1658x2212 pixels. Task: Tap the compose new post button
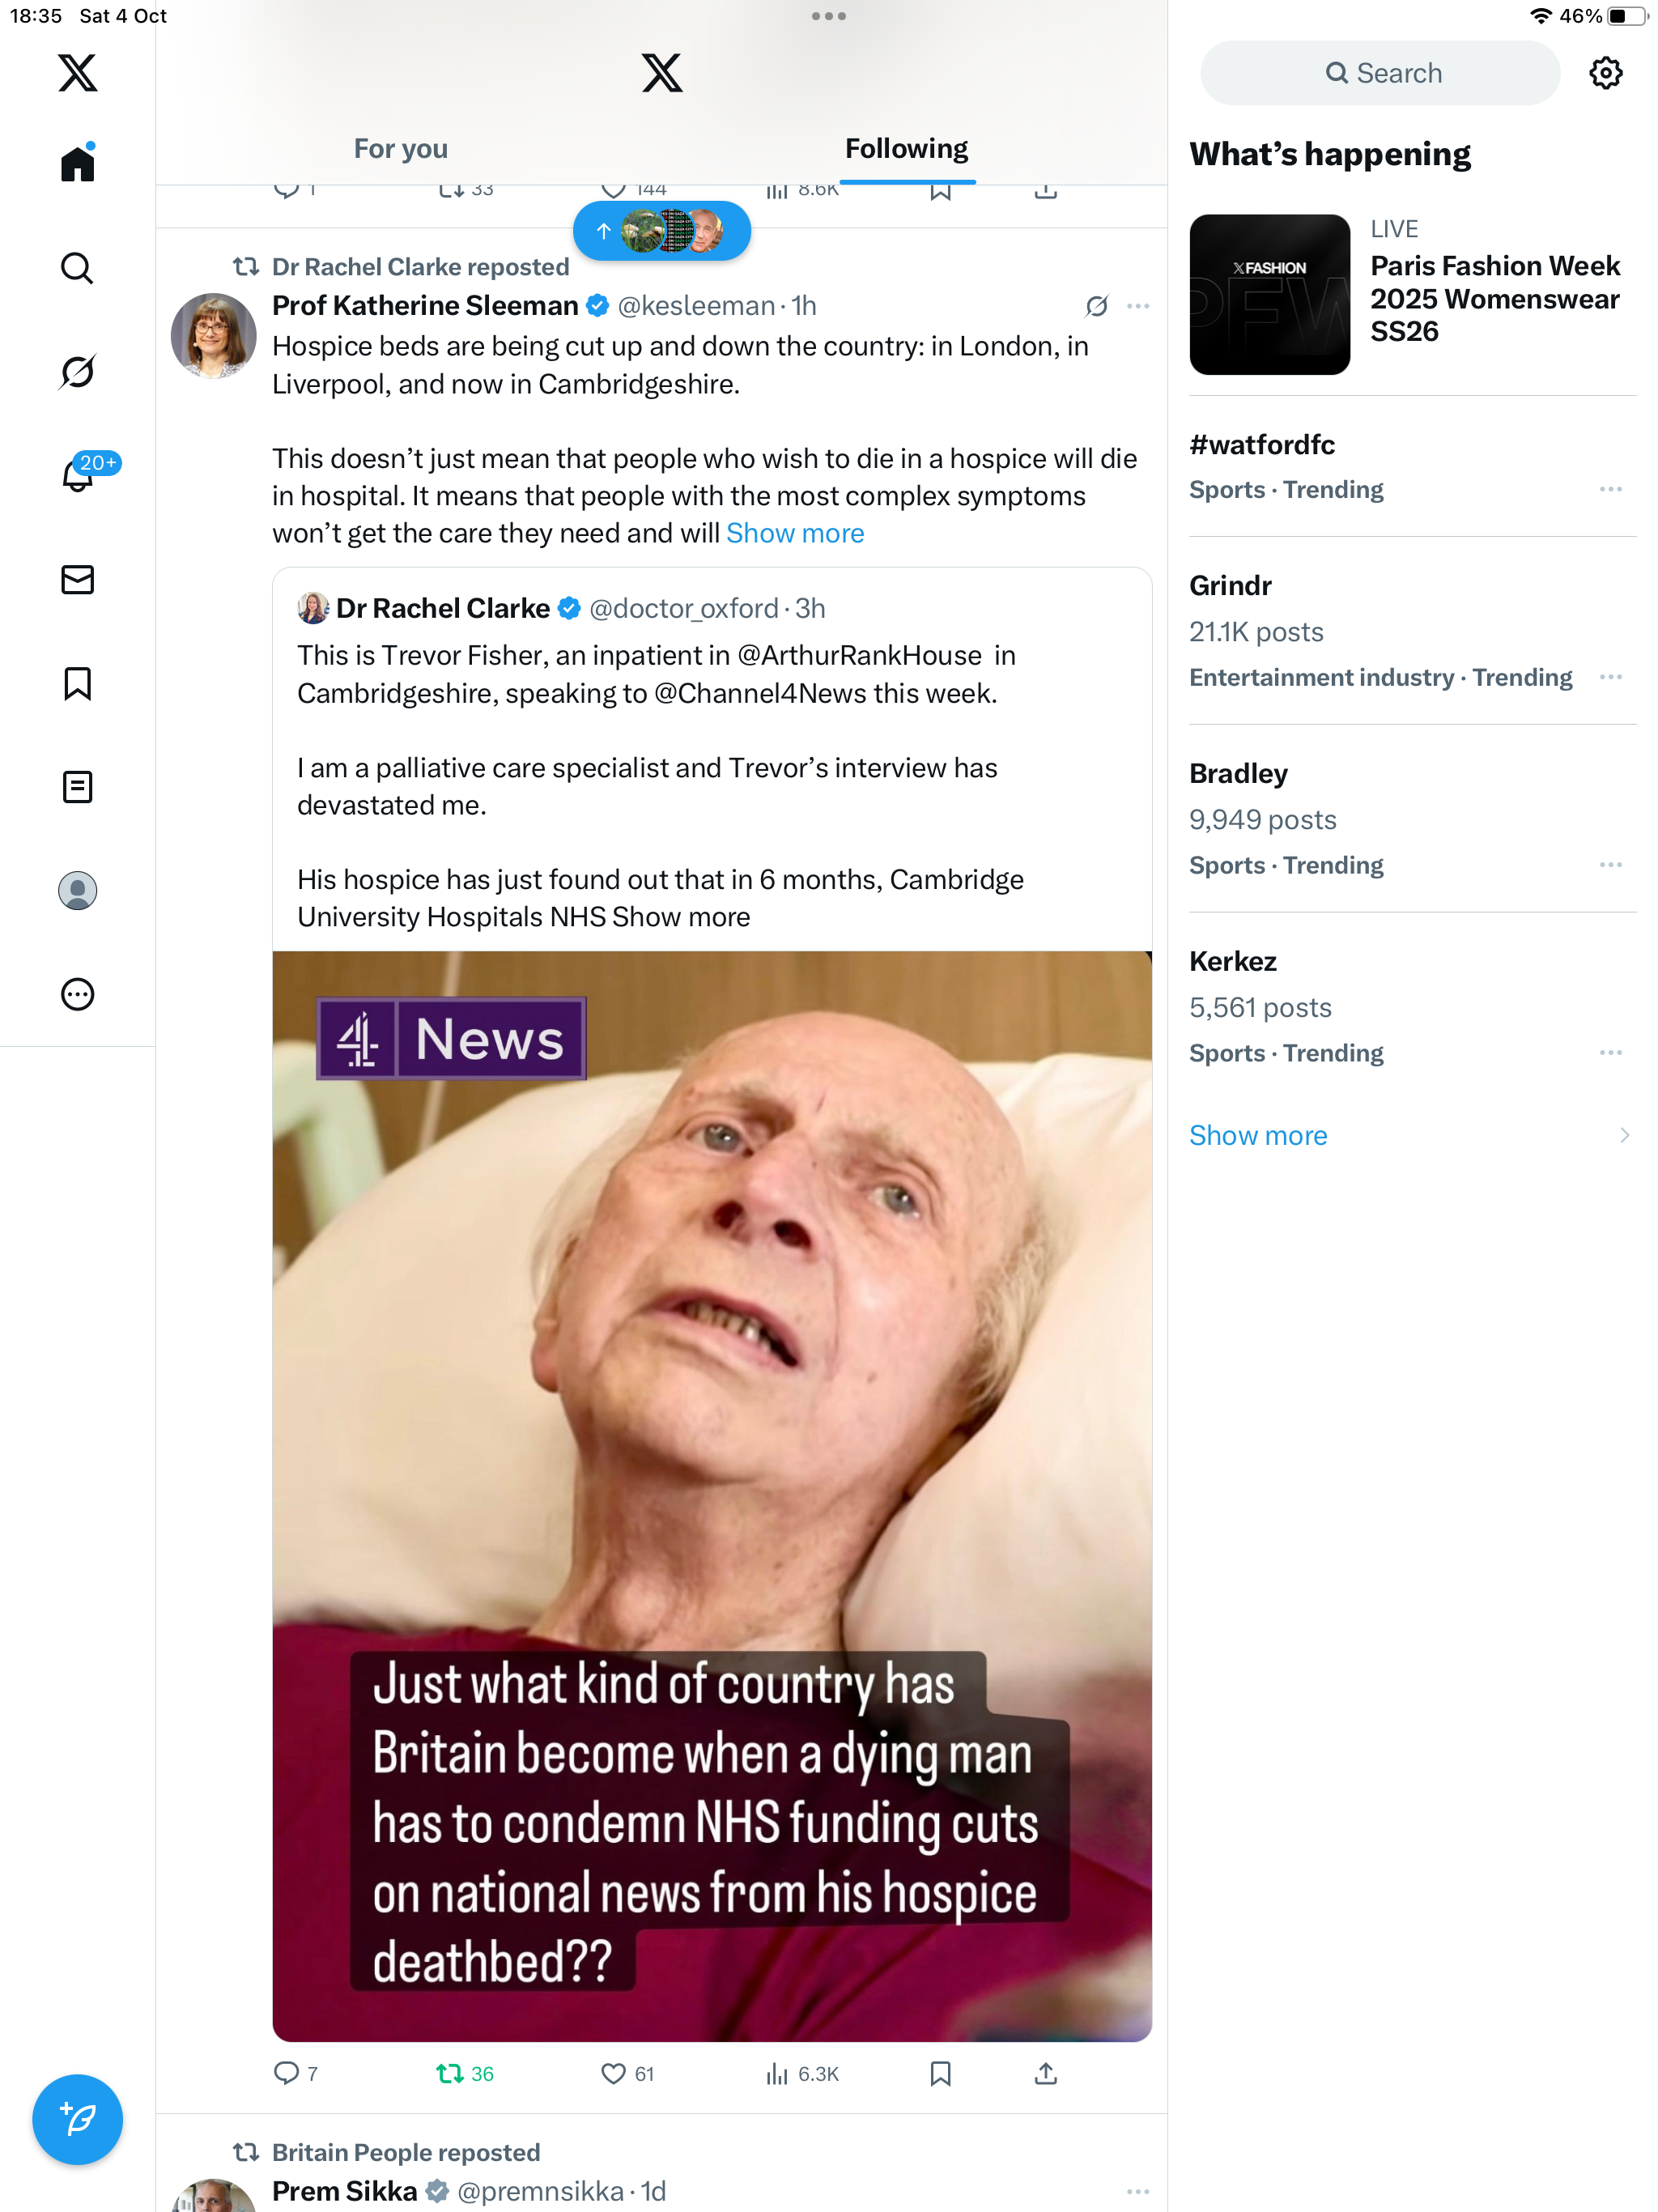(77, 2119)
